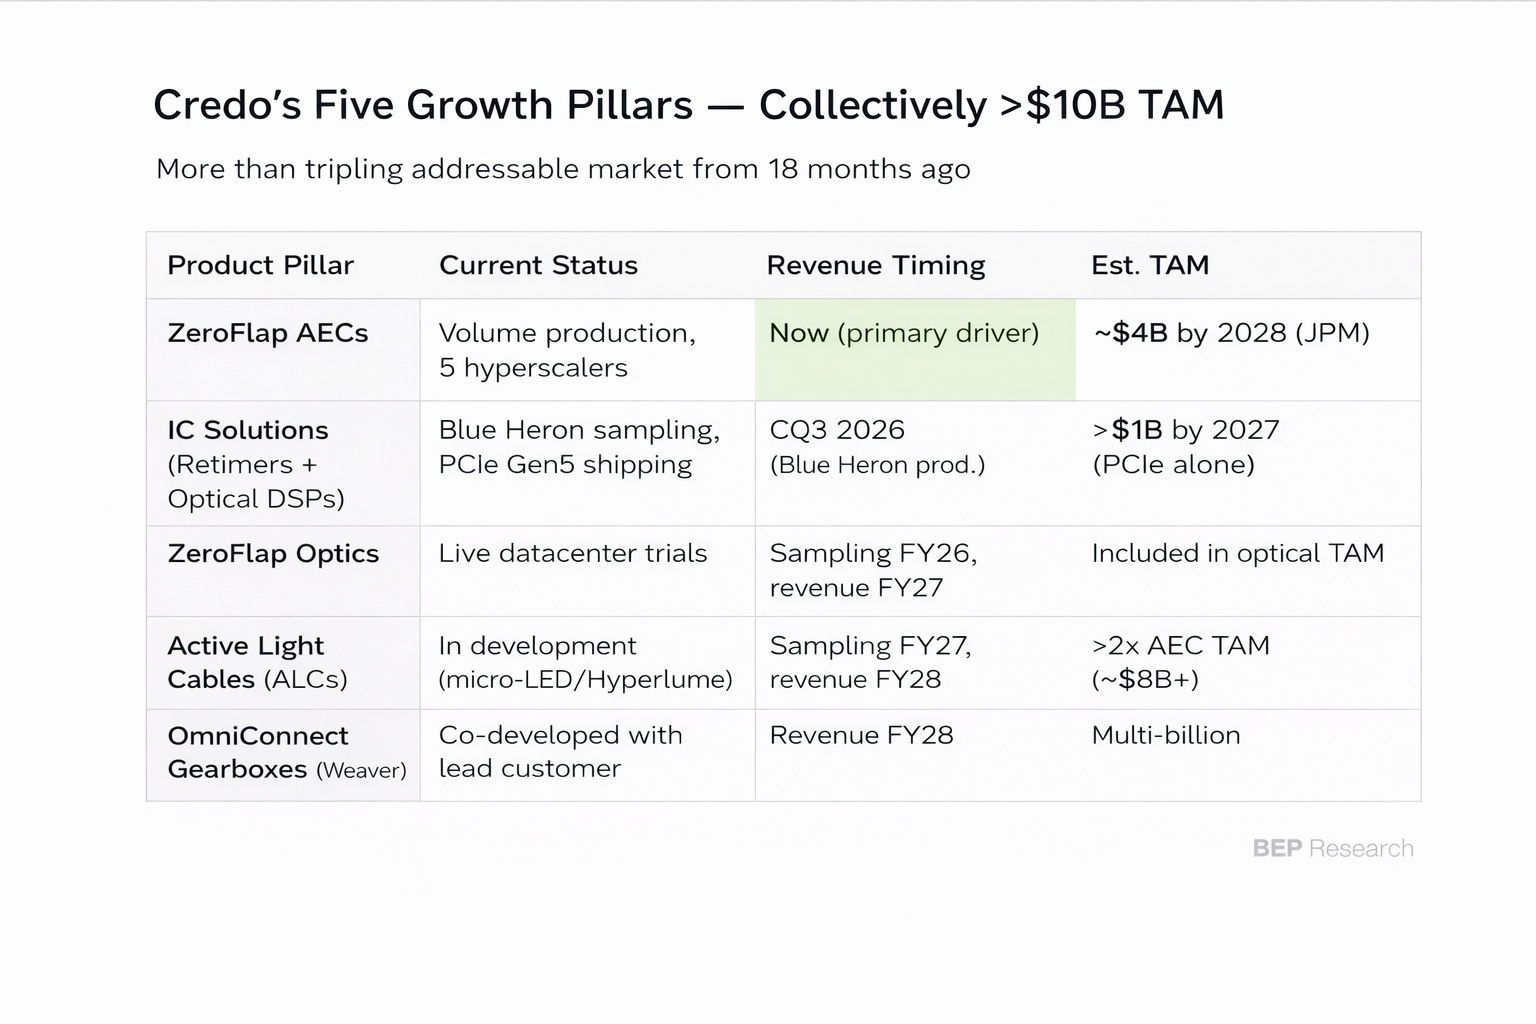Click the ZeroFlap Optics row label
Image resolution: width=1536 pixels, height=1024 pixels.
[273, 553]
